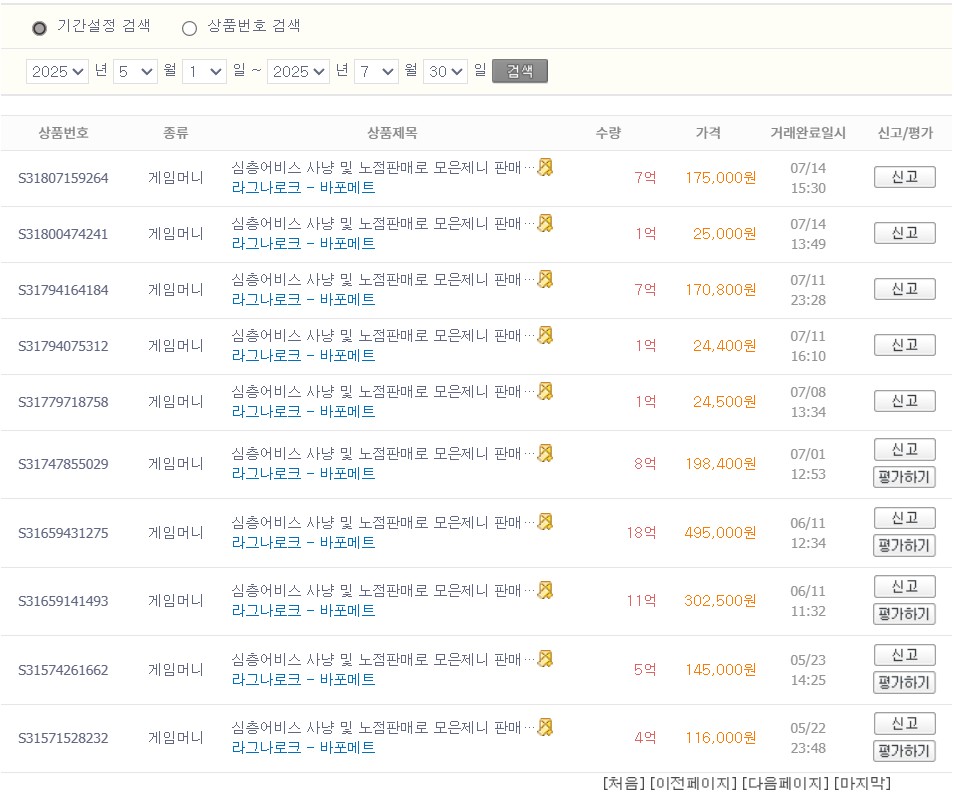This screenshot has width=954, height=808.
Task: Click the badge icon on the 18억 listing
Action: [x=544, y=521]
